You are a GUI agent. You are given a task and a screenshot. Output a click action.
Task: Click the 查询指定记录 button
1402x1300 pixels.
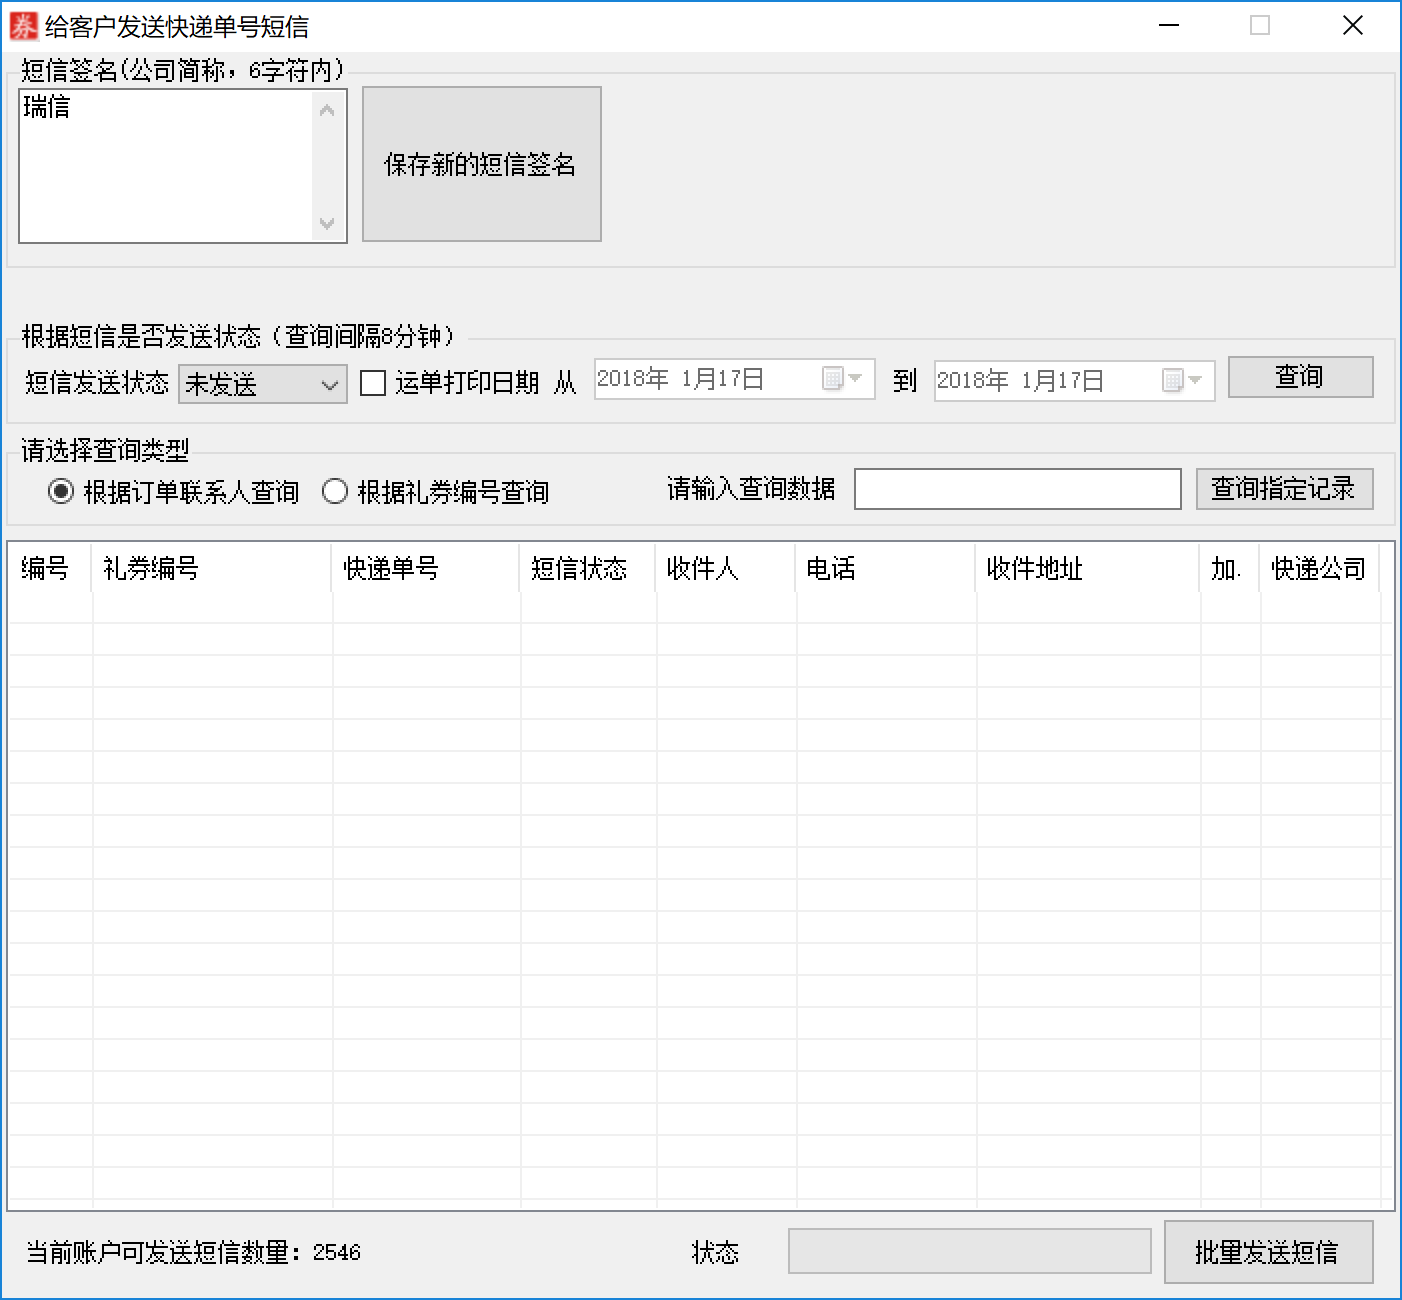[1283, 489]
